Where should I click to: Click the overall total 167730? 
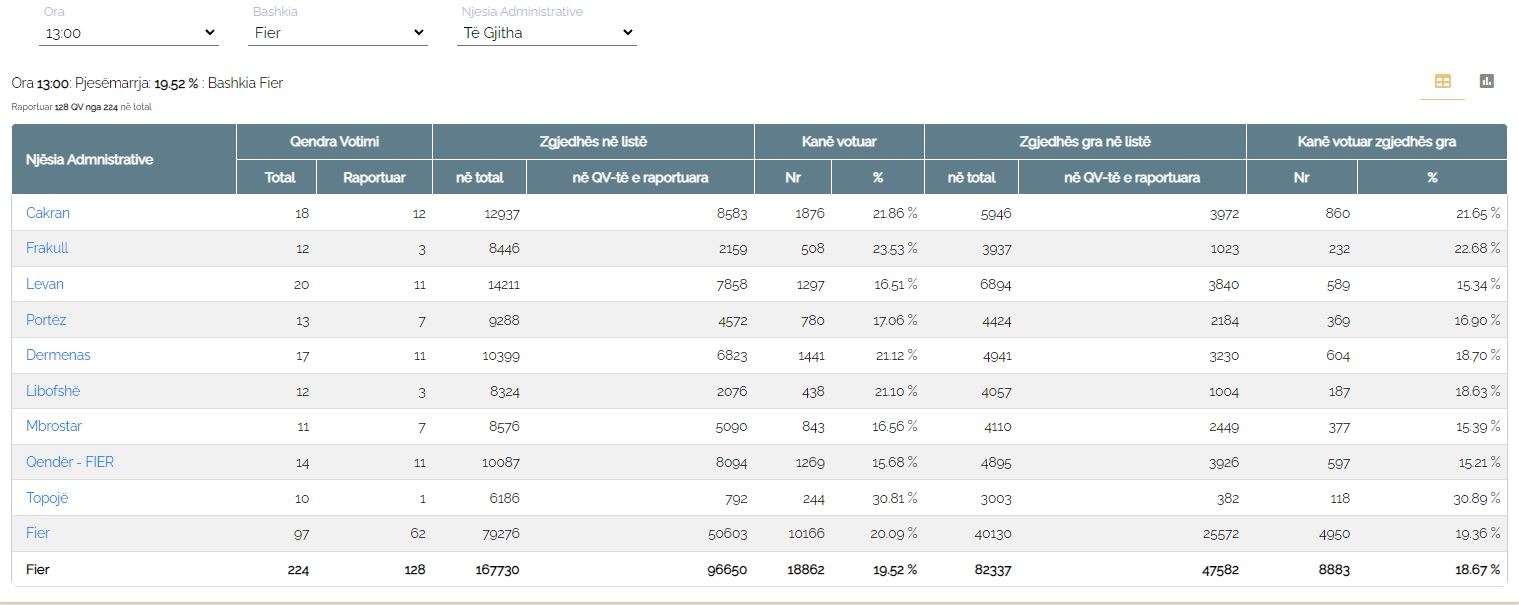click(496, 569)
